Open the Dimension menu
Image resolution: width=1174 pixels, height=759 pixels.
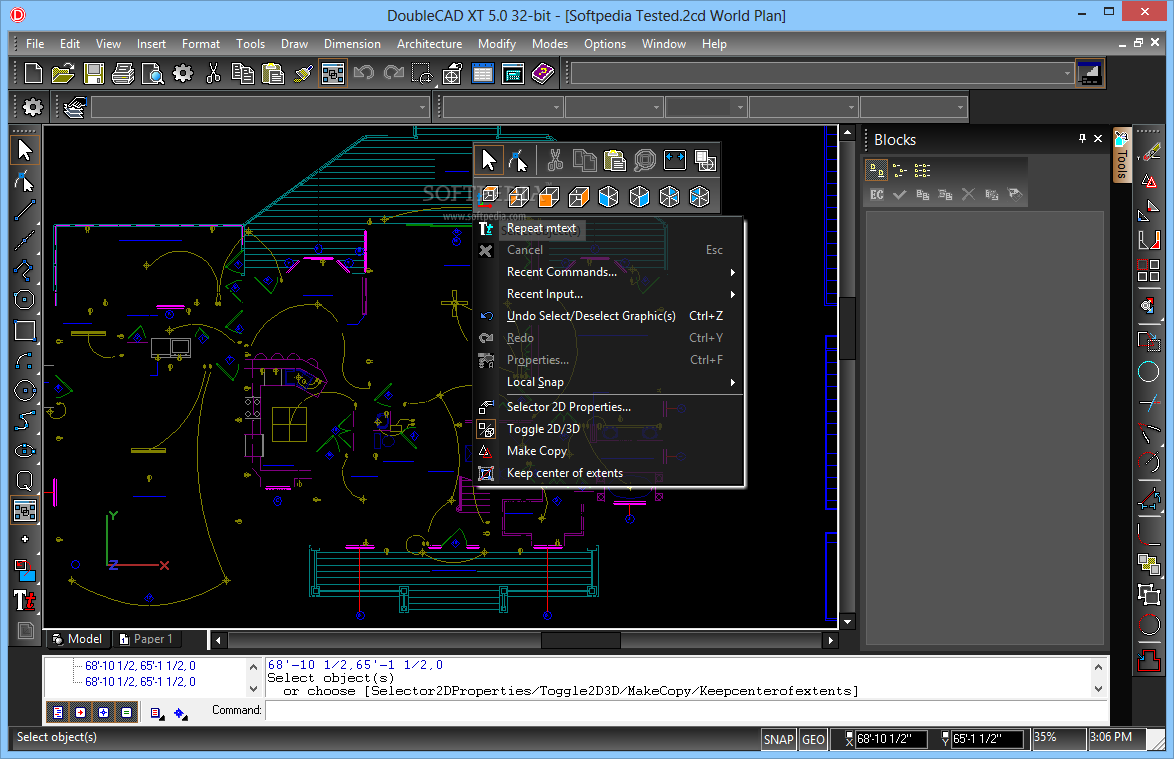(x=352, y=44)
